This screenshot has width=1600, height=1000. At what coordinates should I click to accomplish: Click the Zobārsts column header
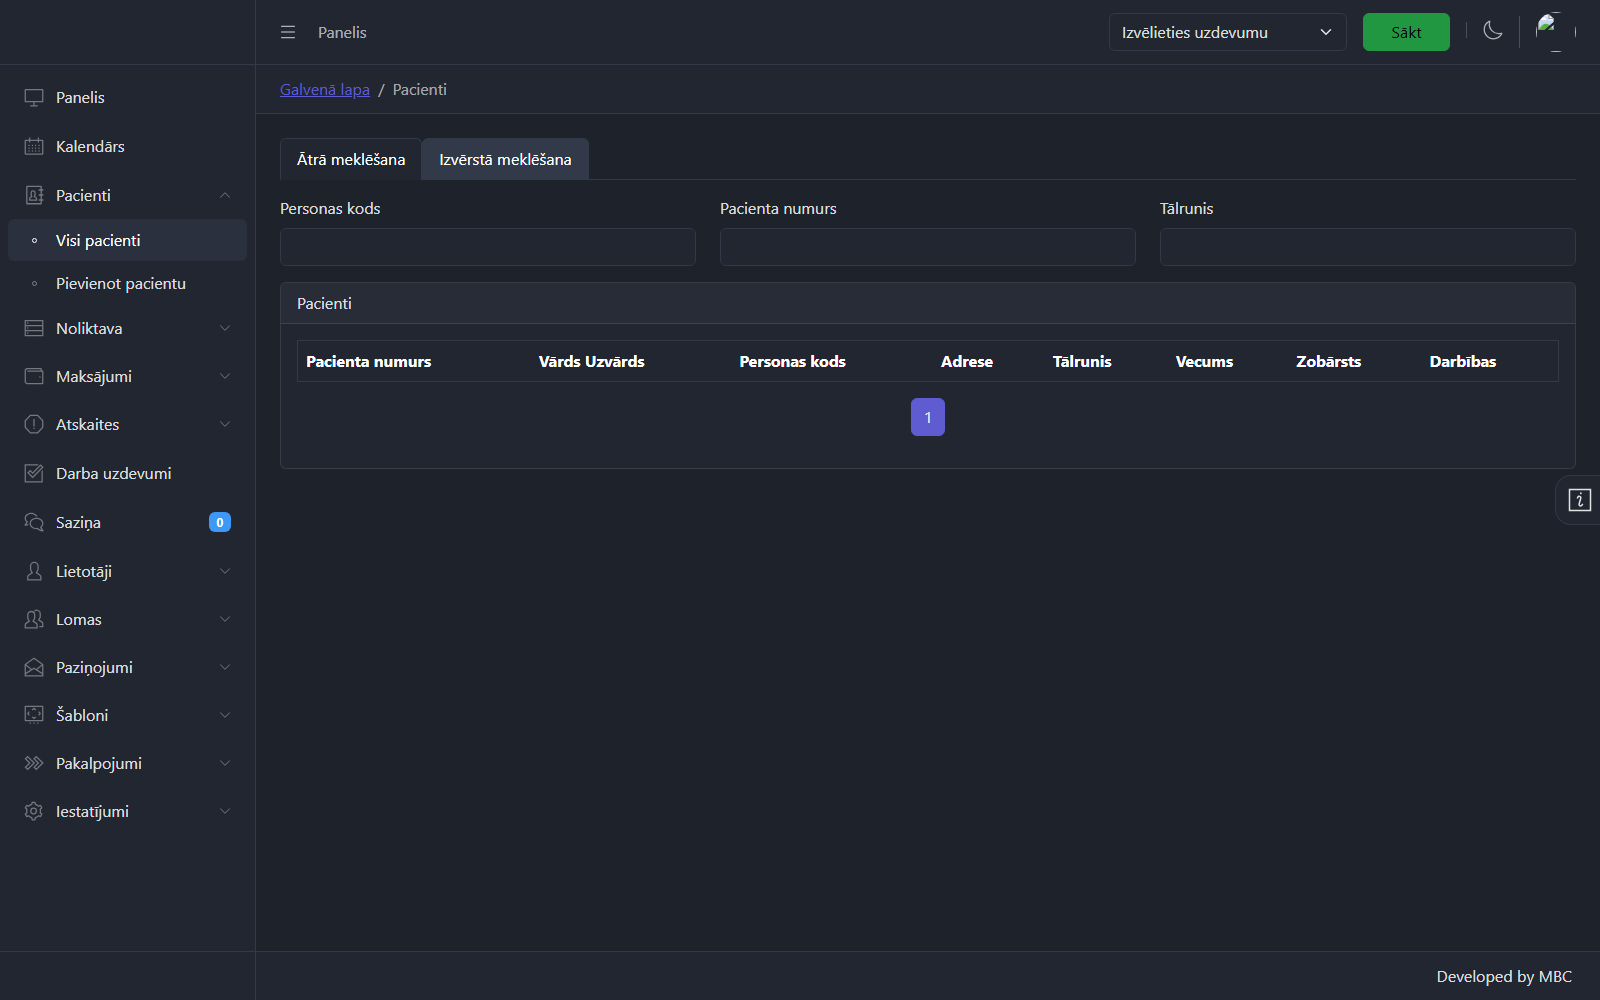click(1329, 361)
